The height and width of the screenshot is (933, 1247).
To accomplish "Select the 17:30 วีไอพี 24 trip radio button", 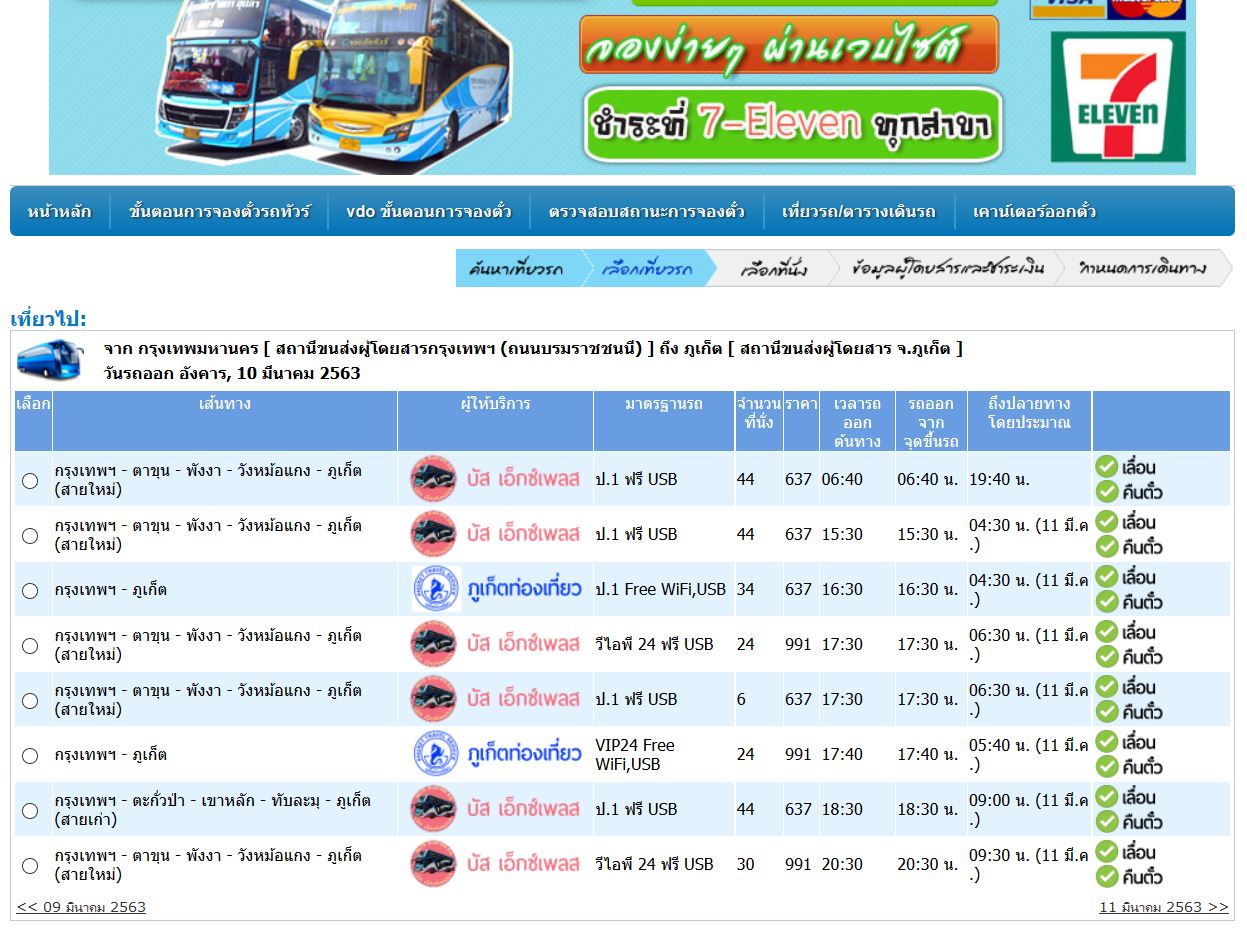I will (30, 646).
